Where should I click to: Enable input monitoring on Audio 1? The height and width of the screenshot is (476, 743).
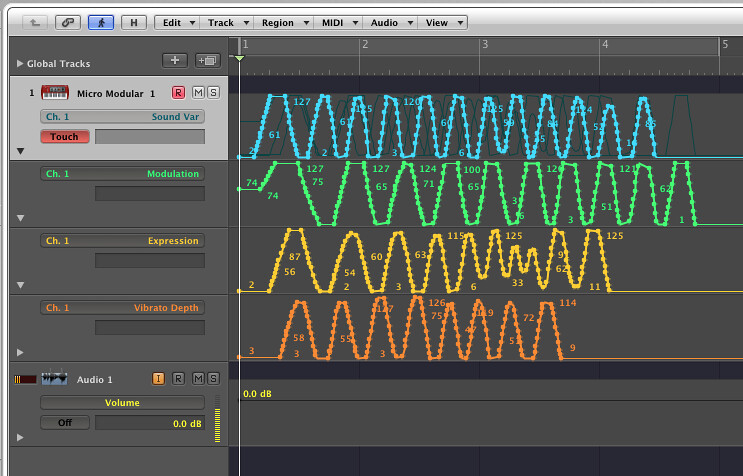click(158, 378)
